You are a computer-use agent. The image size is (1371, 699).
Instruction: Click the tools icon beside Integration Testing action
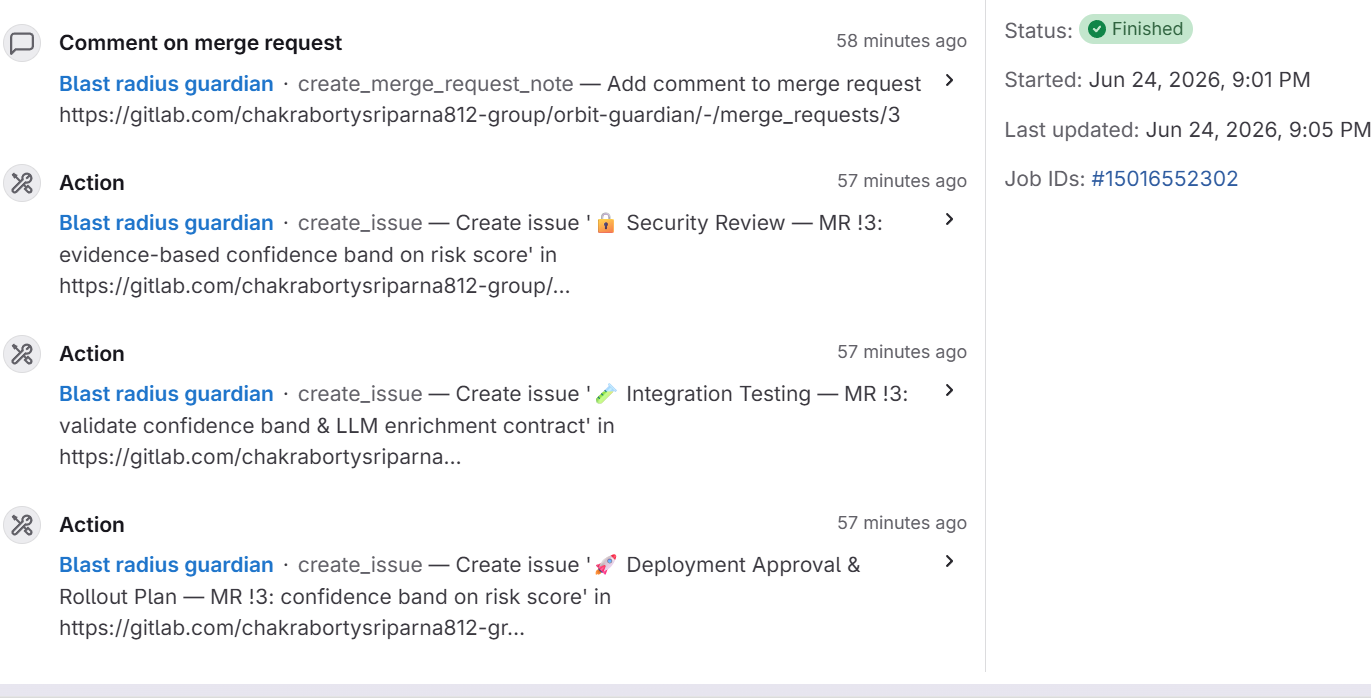point(22,355)
